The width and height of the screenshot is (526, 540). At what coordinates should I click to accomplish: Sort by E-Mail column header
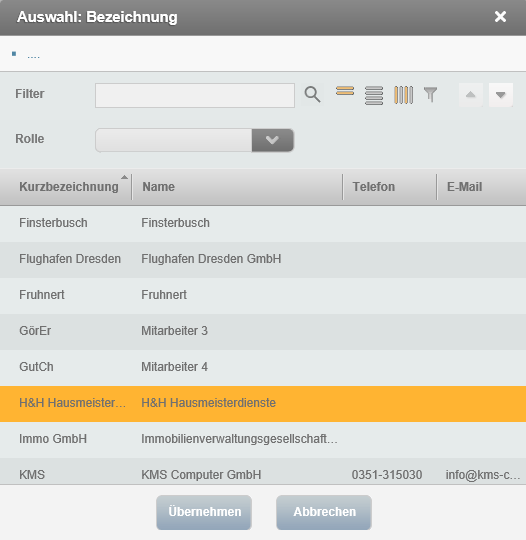pyautogui.click(x=464, y=187)
